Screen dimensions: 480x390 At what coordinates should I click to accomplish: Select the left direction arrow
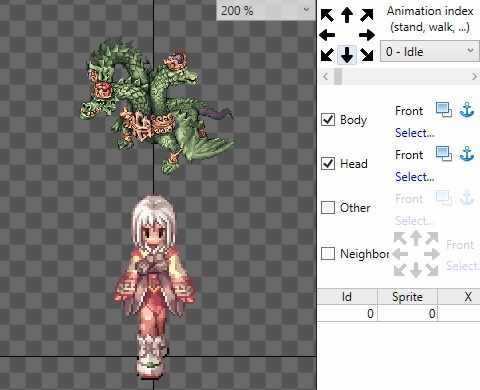point(327,35)
